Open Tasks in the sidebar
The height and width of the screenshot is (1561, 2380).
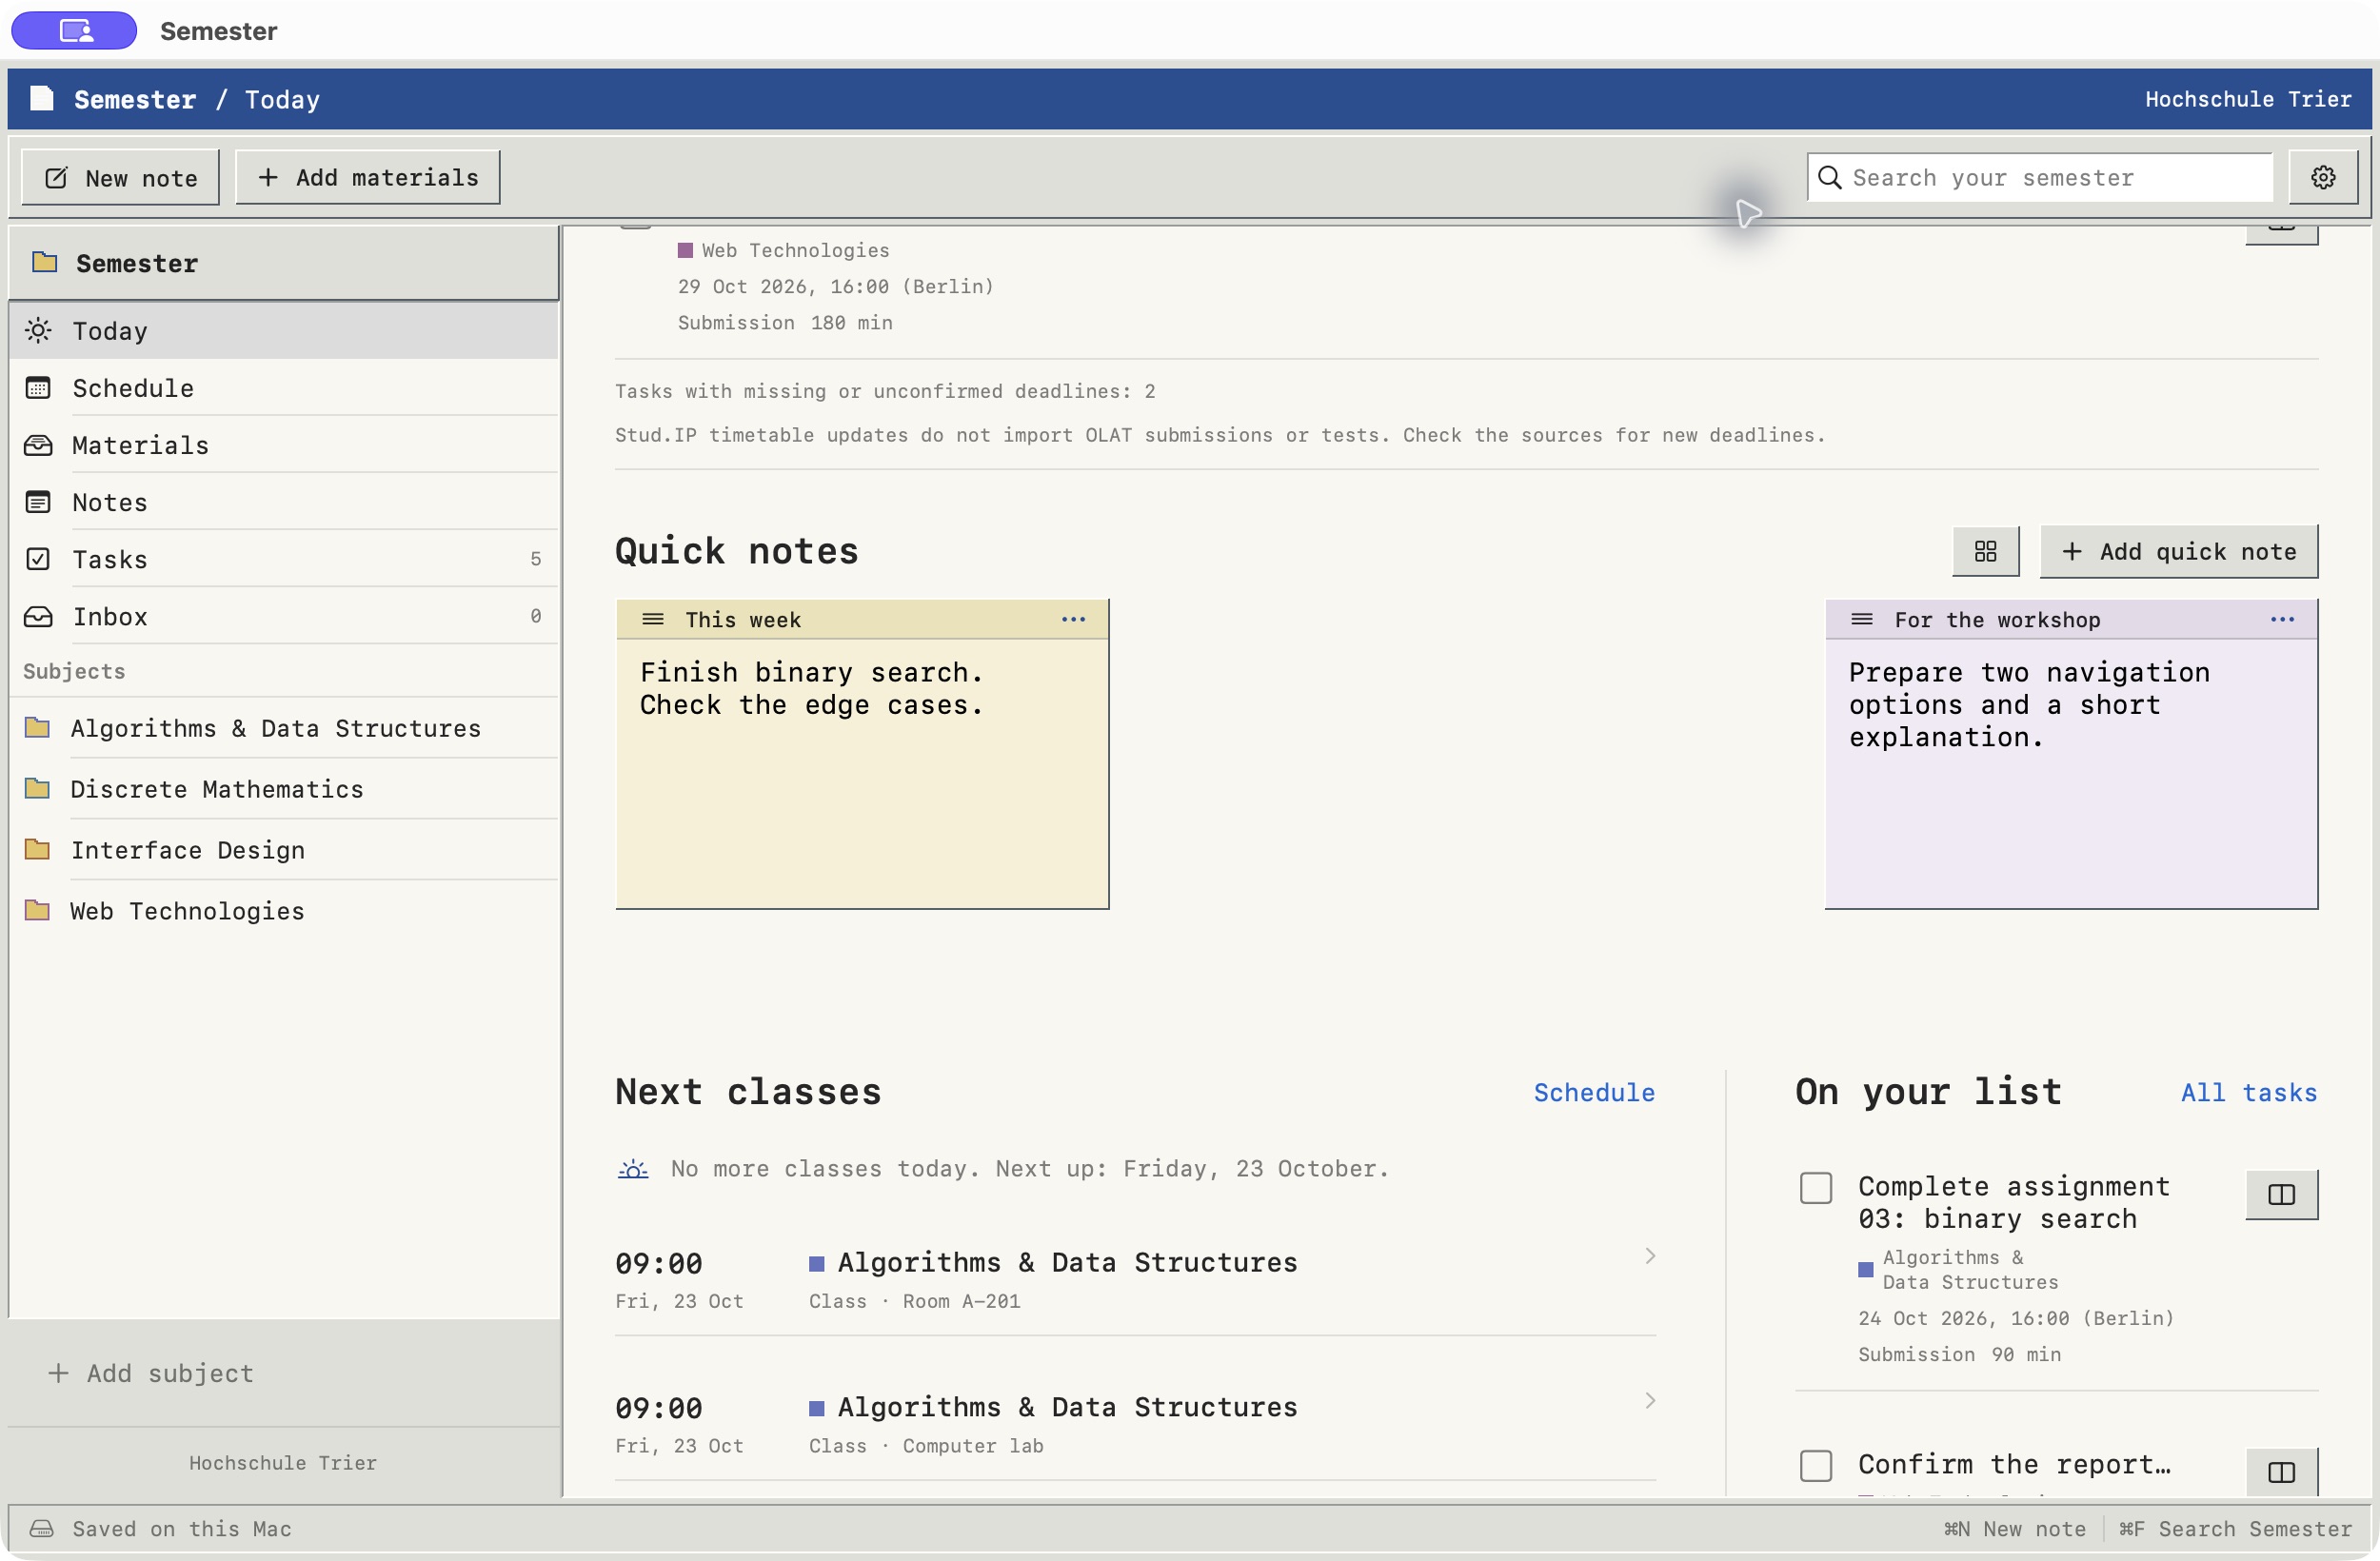(284, 559)
